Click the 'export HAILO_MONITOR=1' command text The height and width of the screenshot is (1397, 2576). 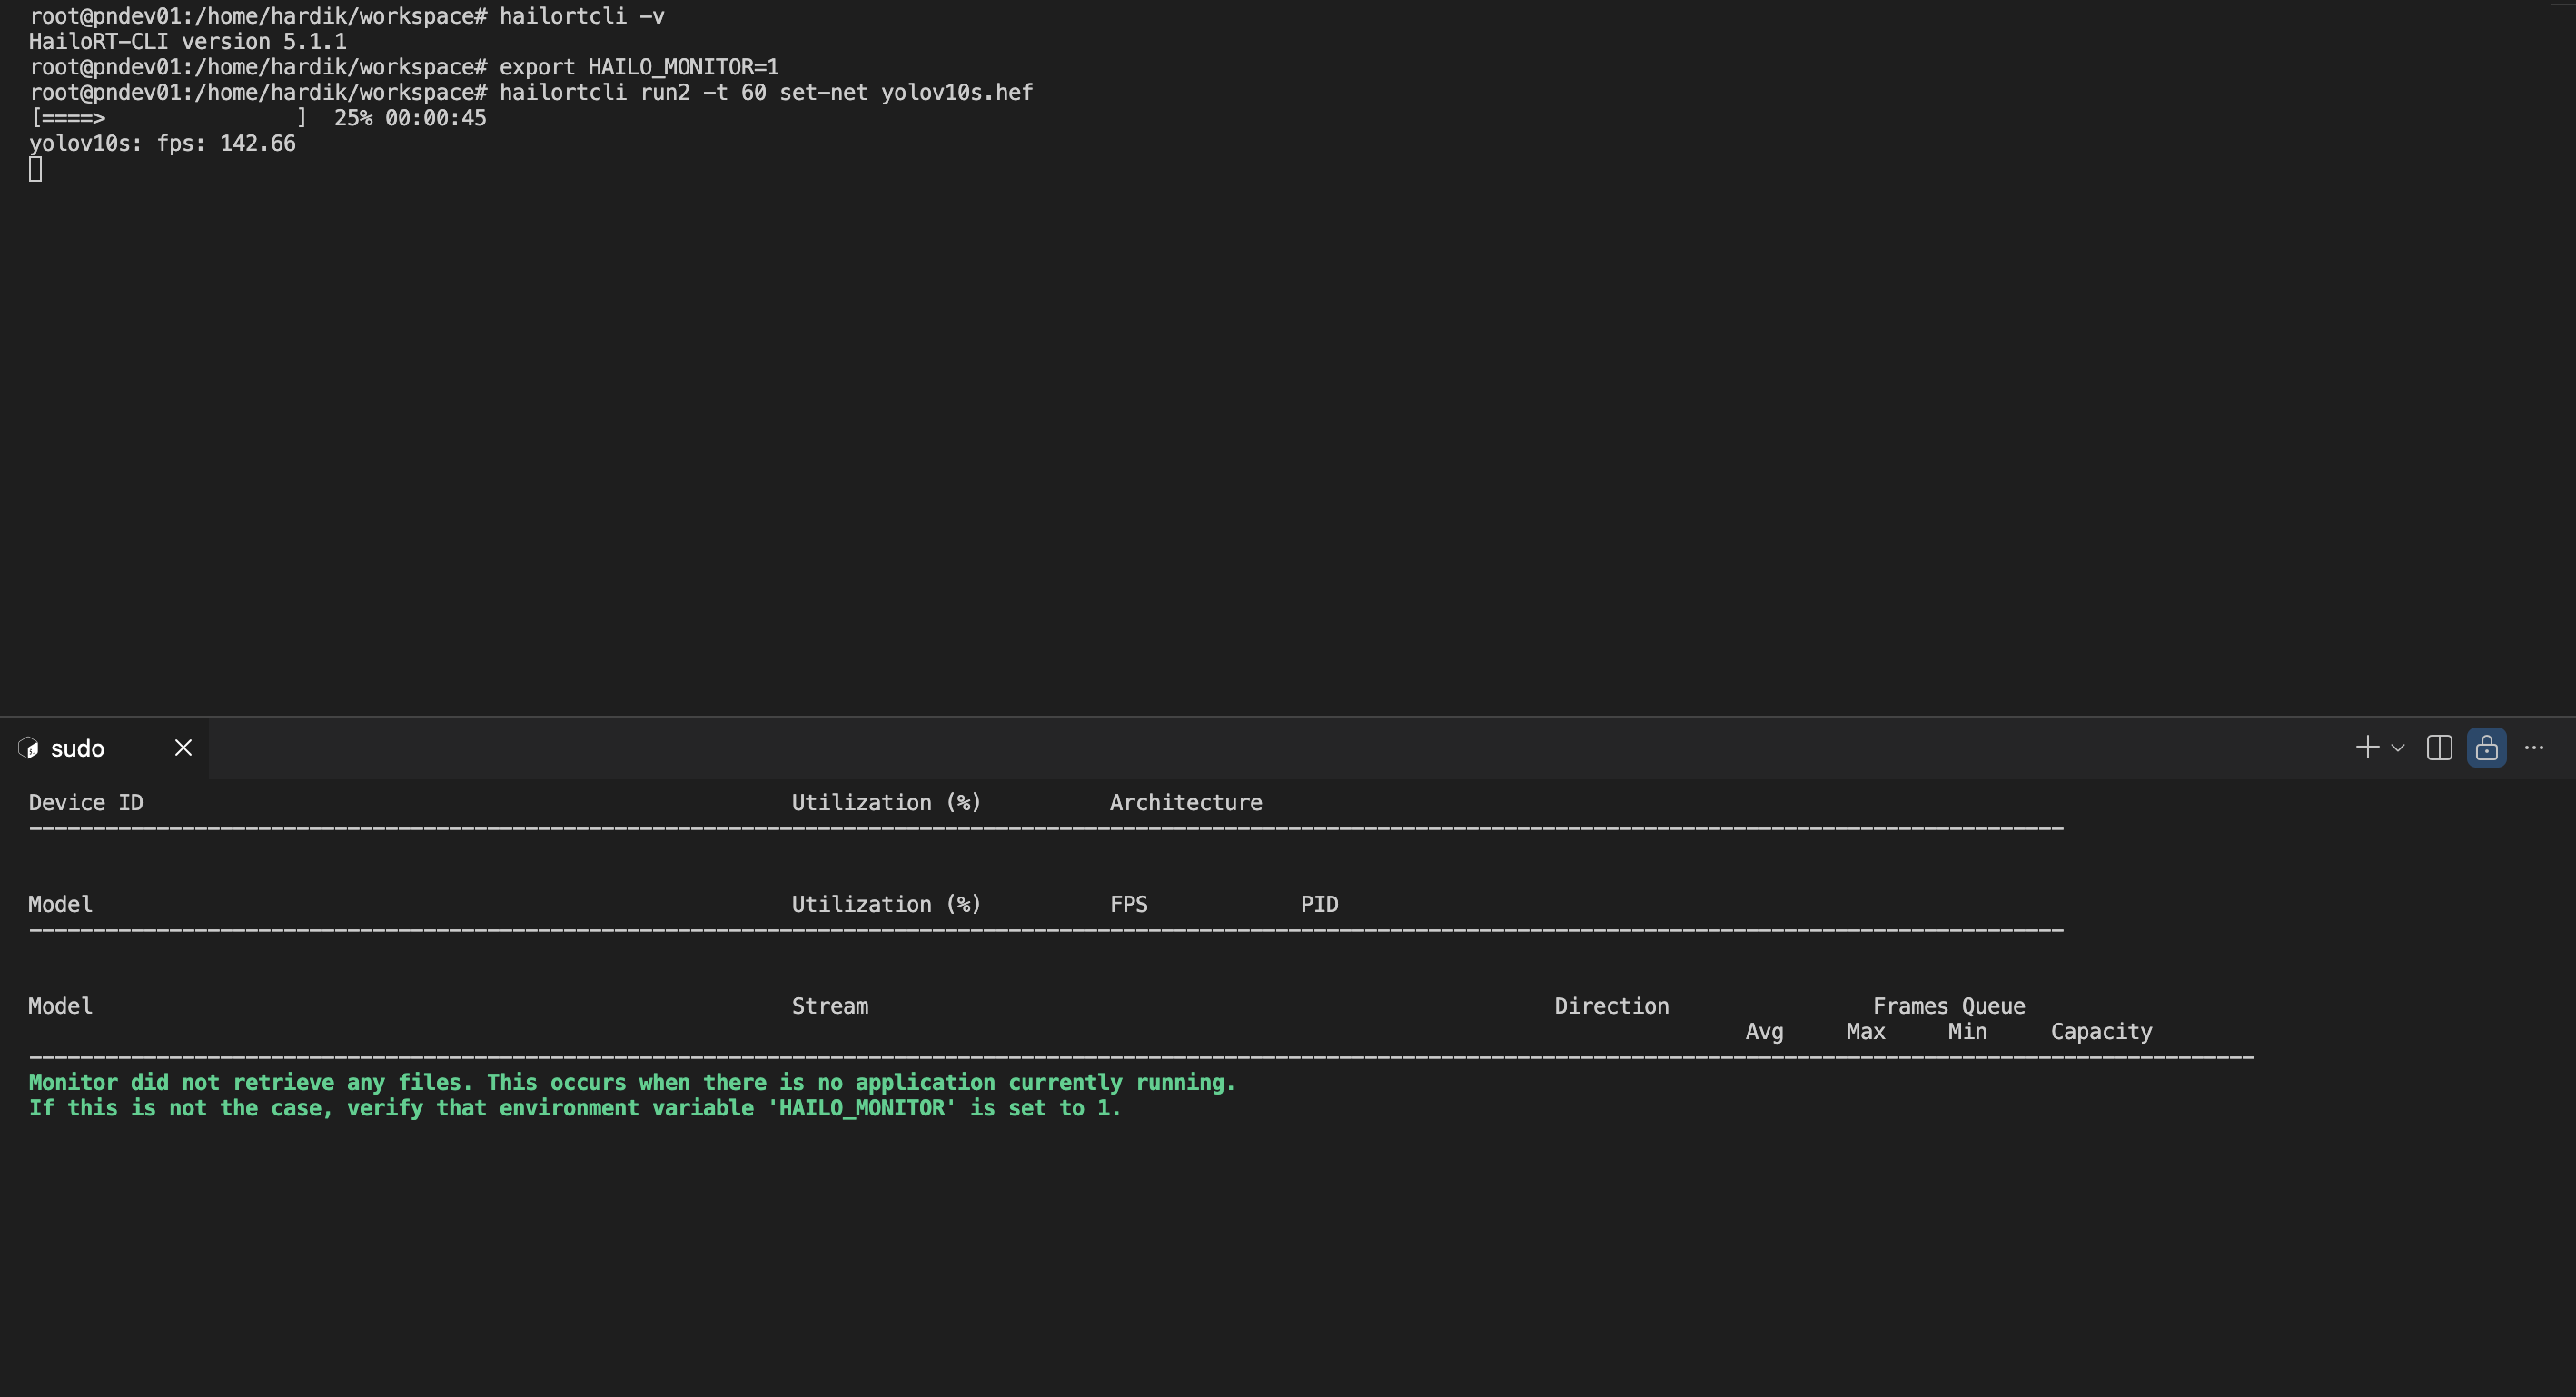[x=638, y=67]
